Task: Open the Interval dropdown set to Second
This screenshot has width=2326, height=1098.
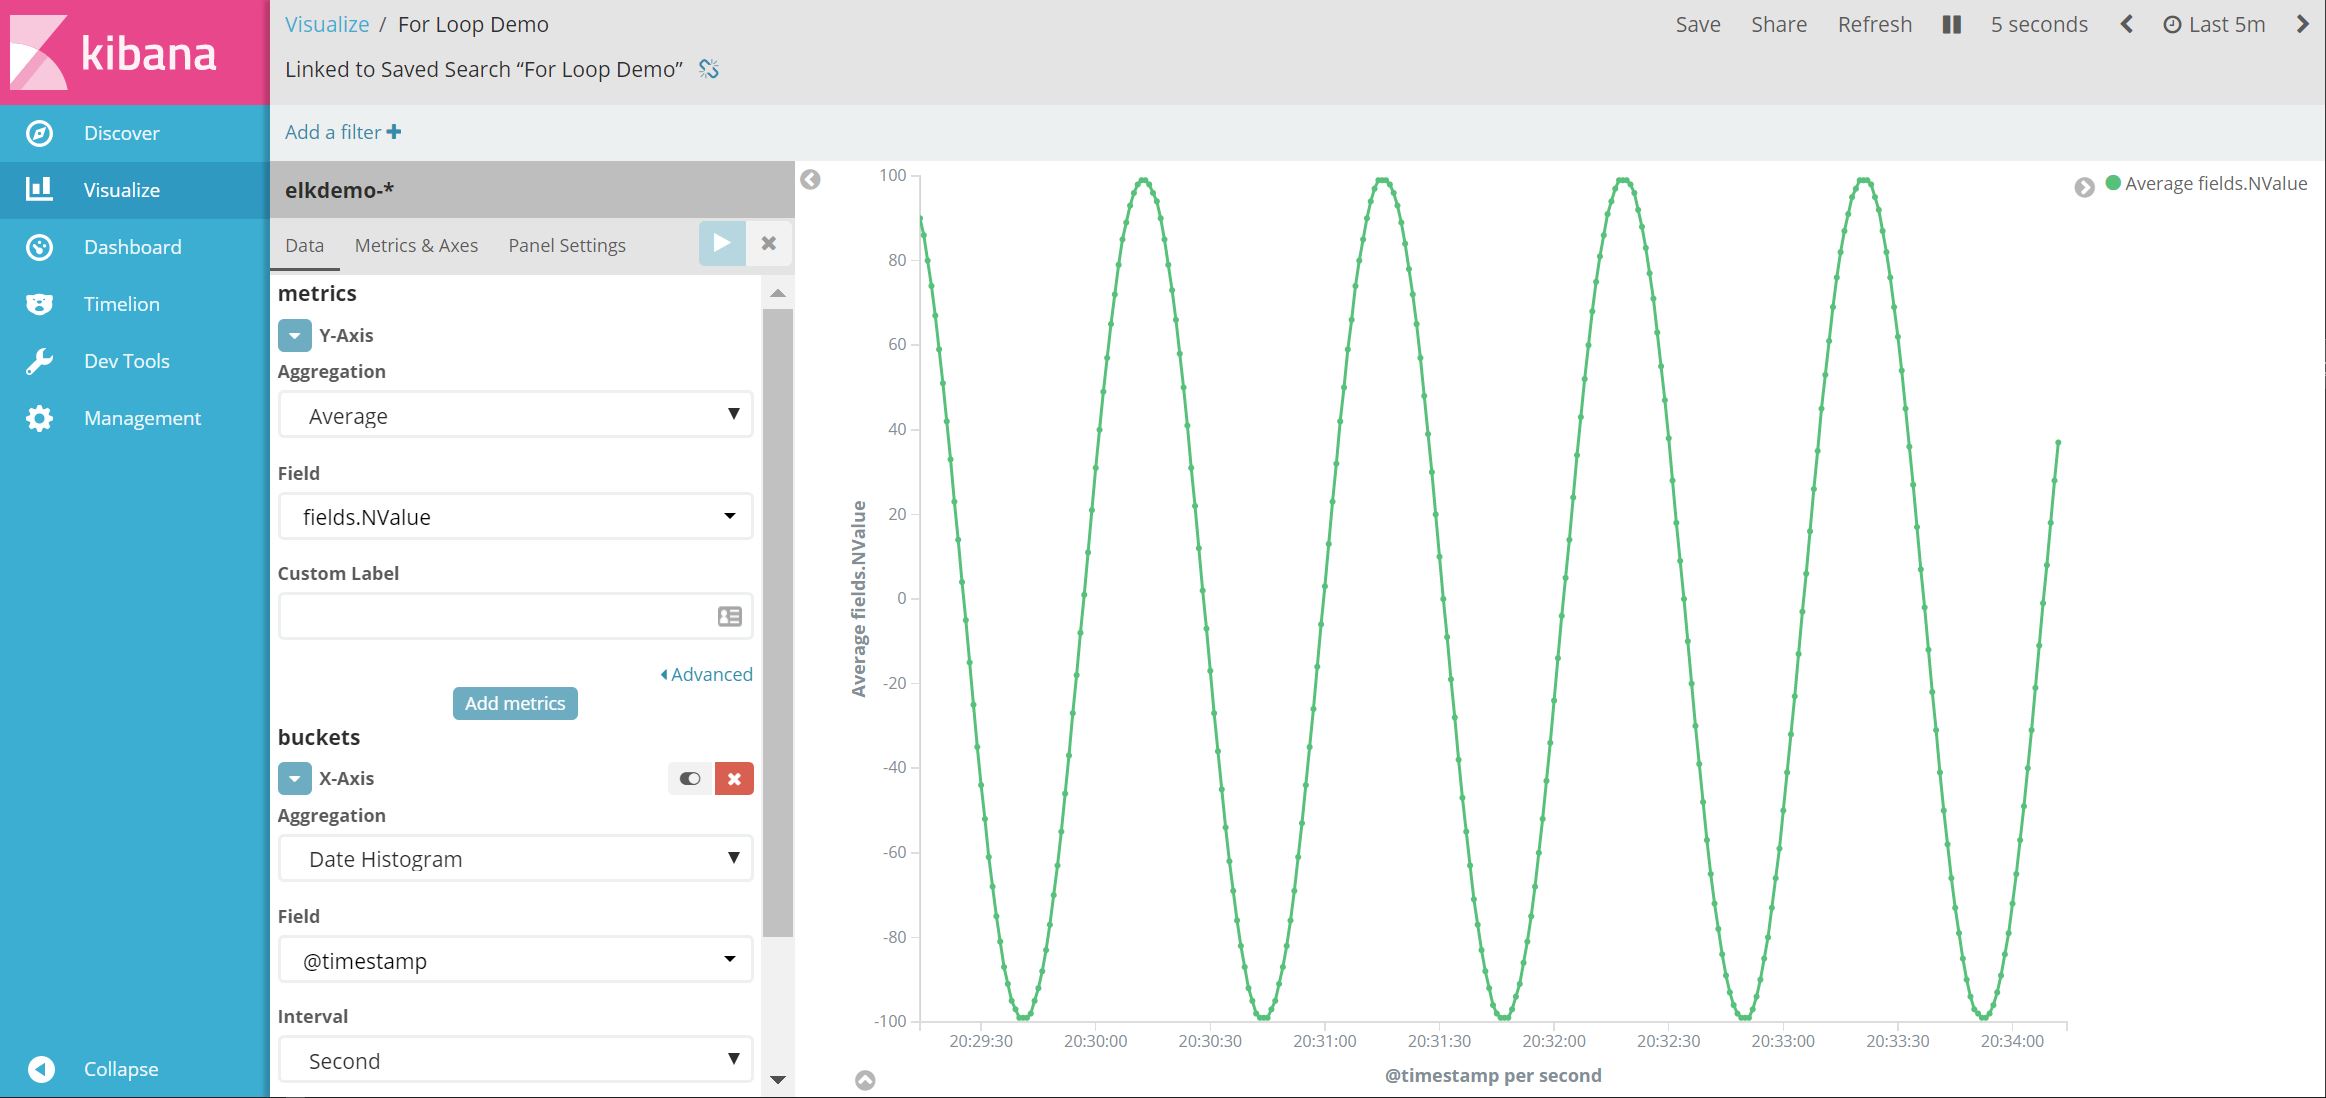Action: 515,1059
